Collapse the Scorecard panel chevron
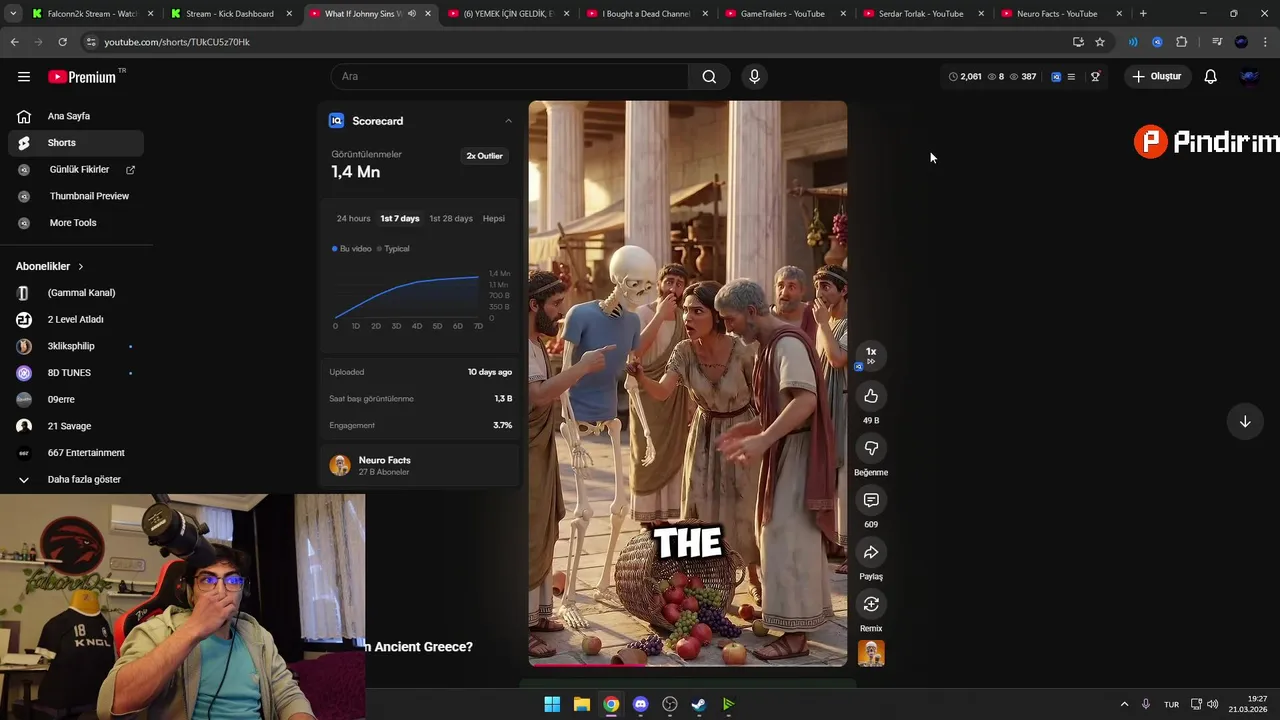This screenshot has height=720, width=1280. click(508, 121)
